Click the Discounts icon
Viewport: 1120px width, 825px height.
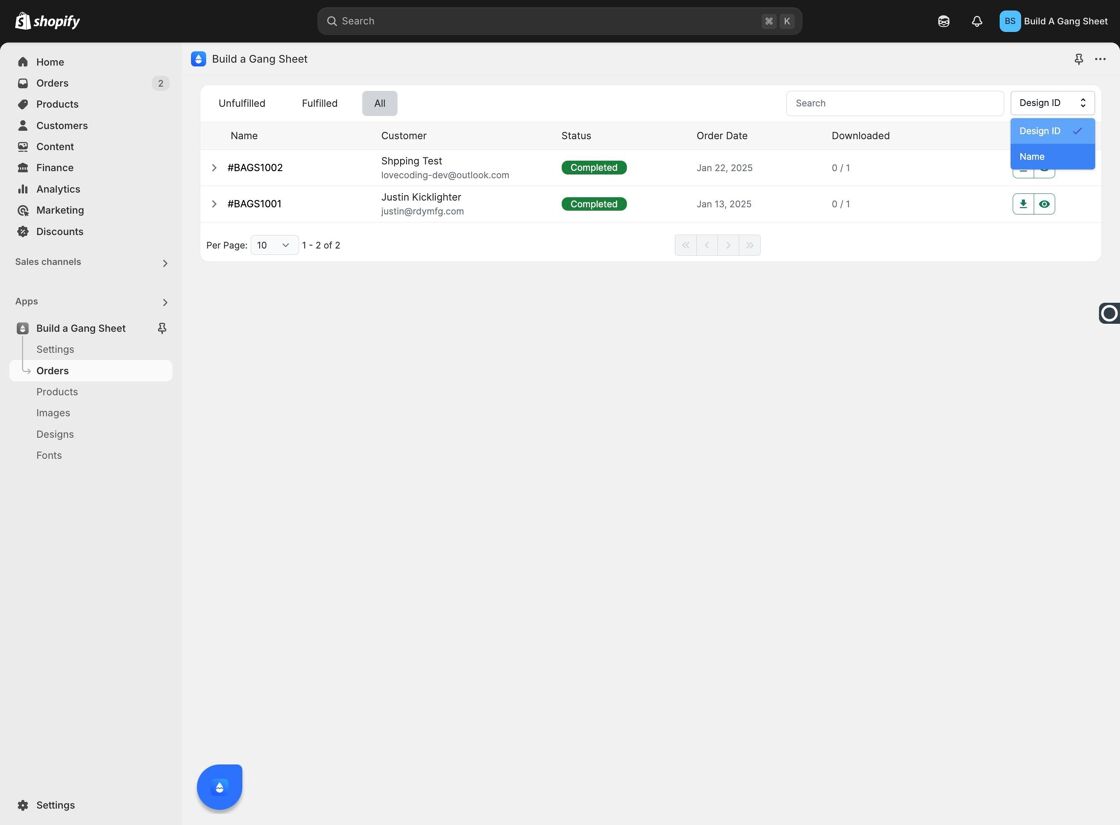click(23, 231)
